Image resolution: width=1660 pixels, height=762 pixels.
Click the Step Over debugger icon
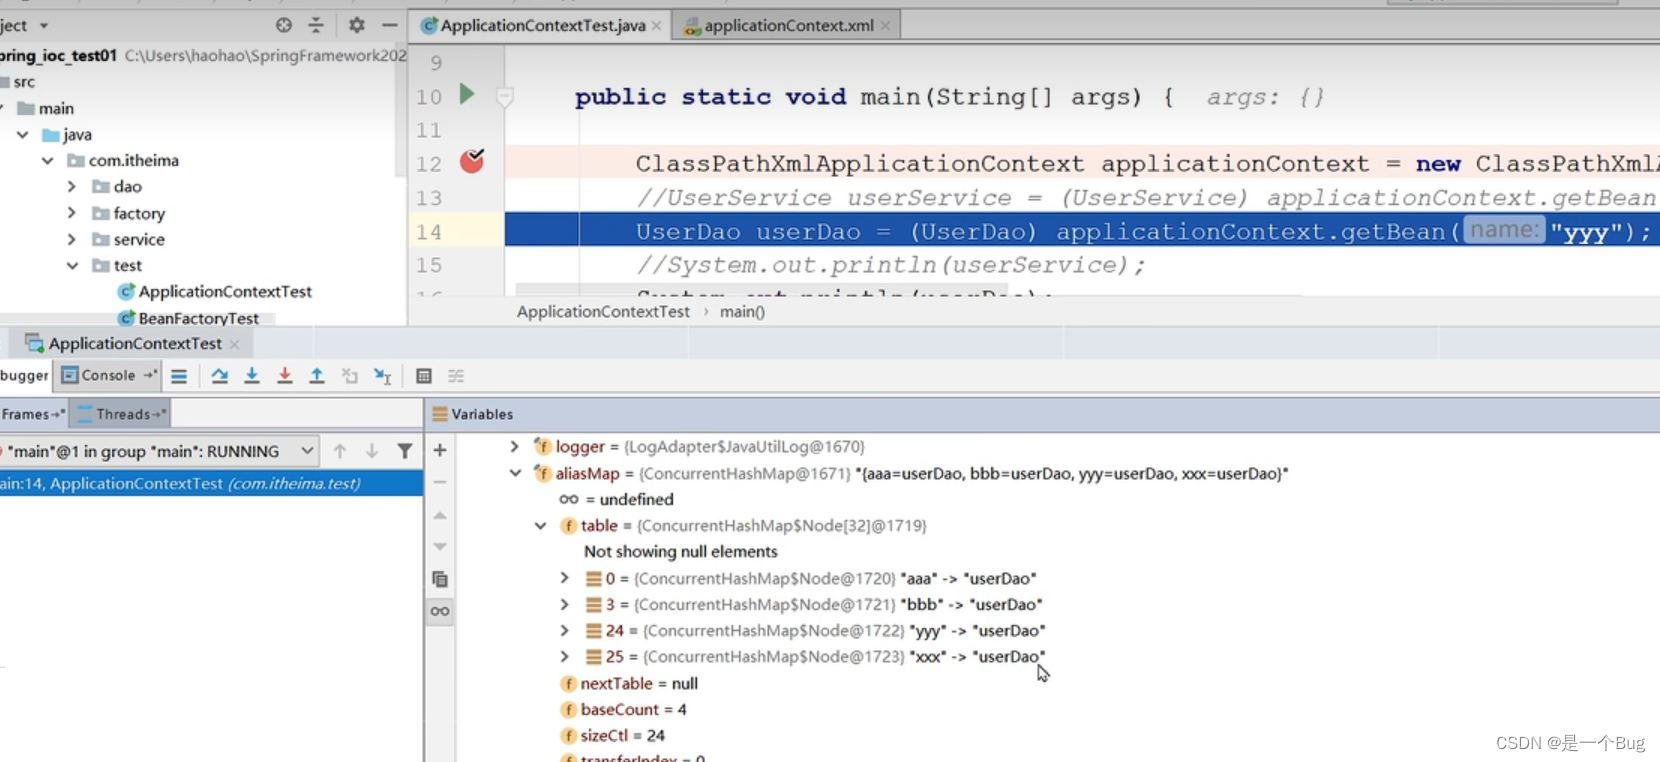219,376
